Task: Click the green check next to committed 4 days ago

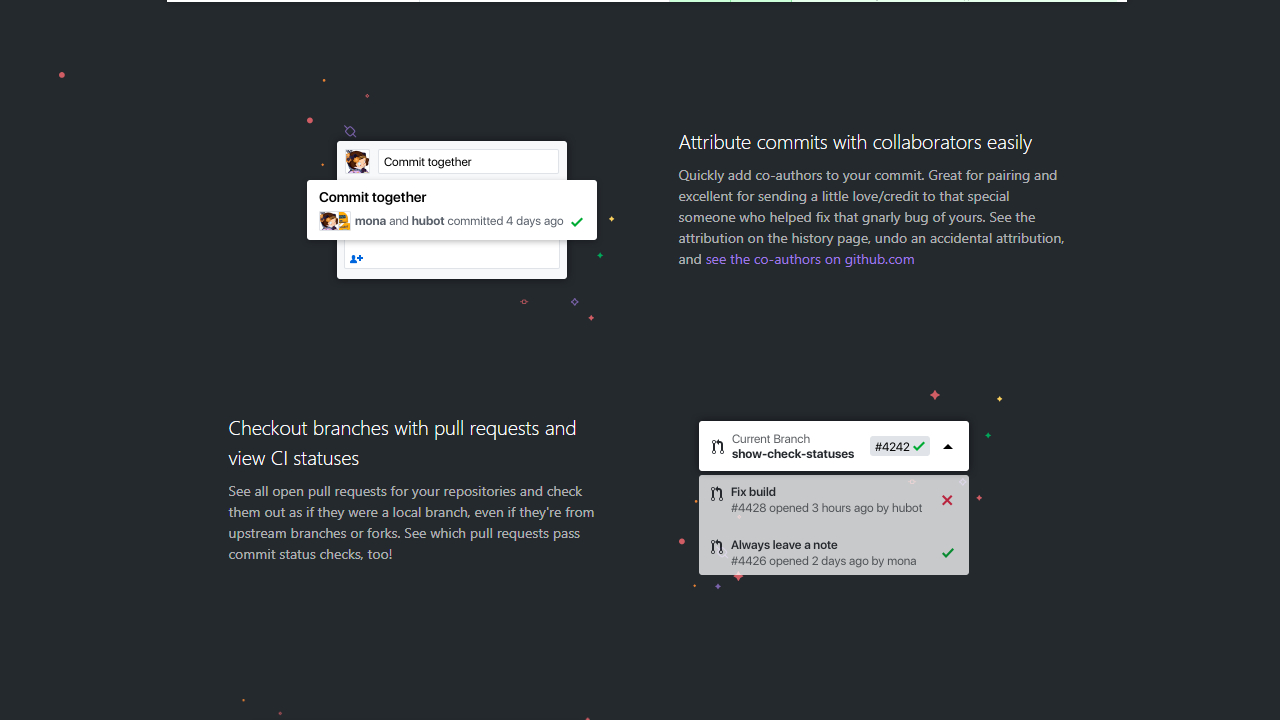Action: coord(577,221)
